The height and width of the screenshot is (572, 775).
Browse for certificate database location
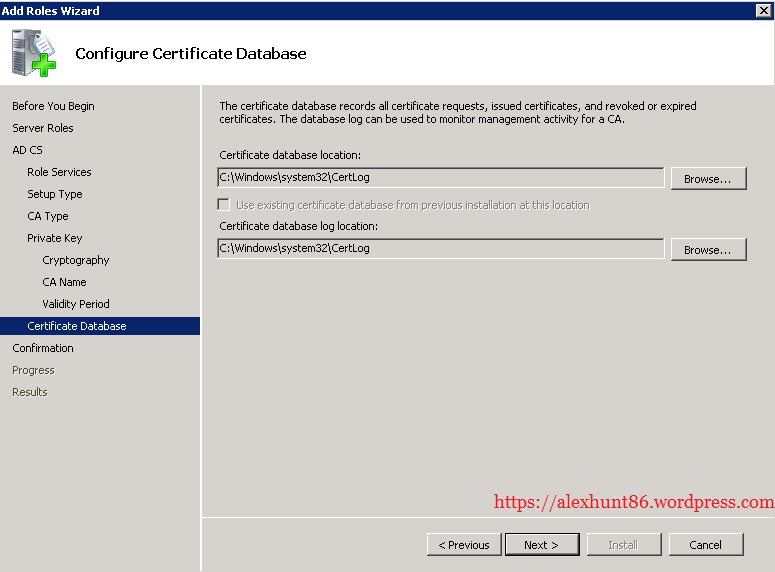click(x=708, y=178)
